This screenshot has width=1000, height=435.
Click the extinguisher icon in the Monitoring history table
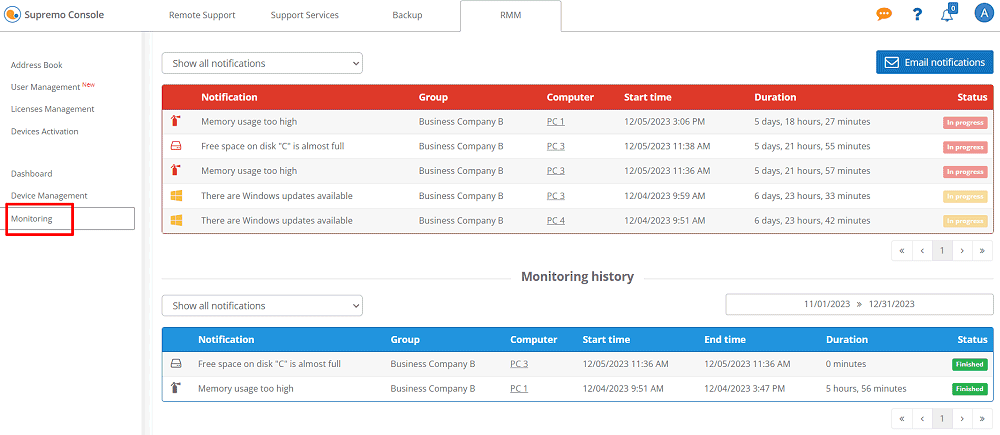[176, 388]
